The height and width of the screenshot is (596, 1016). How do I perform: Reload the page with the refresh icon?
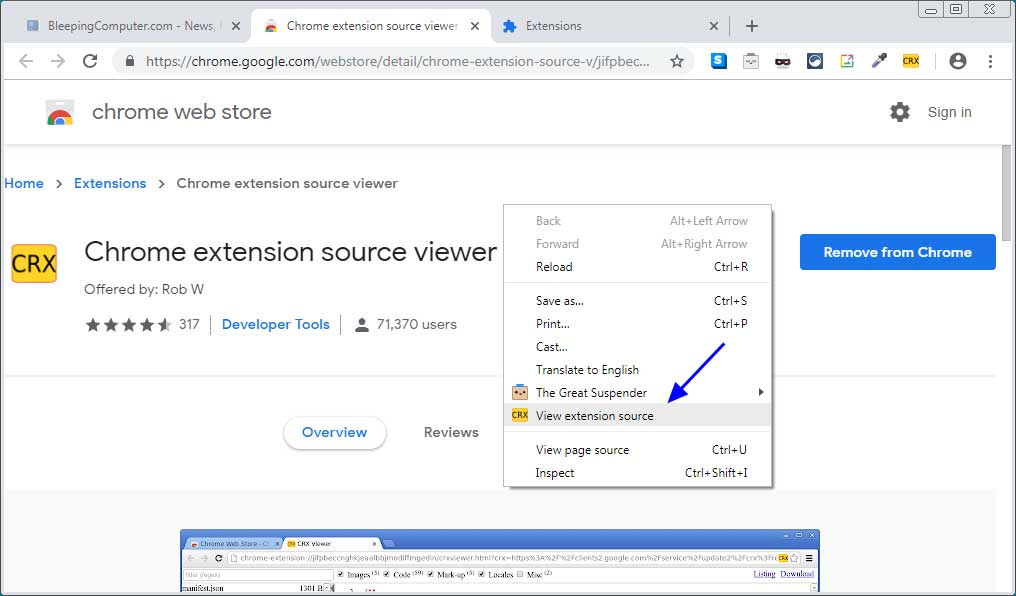(x=90, y=60)
